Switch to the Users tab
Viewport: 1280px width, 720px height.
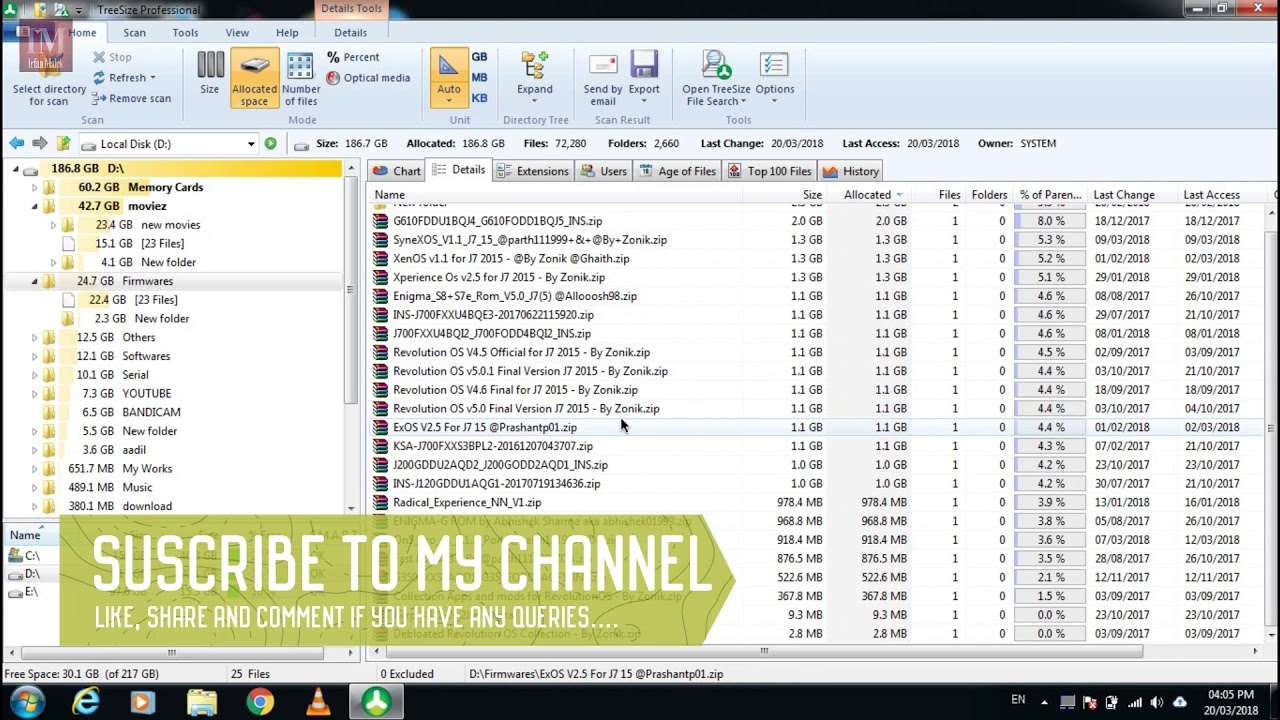(x=604, y=171)
